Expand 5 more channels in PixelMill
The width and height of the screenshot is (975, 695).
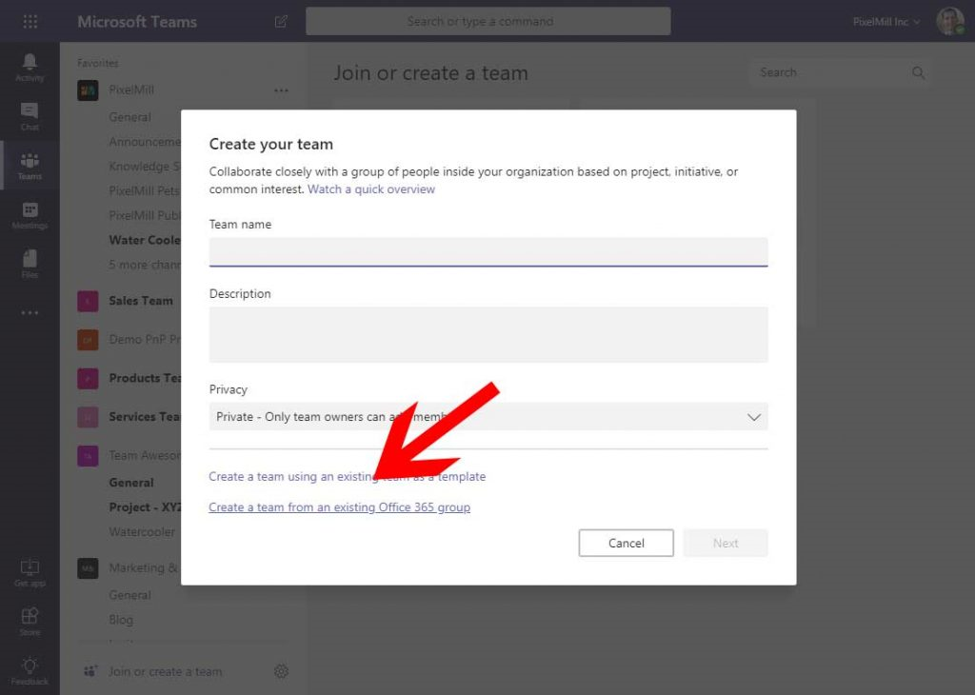click(144, 265)
